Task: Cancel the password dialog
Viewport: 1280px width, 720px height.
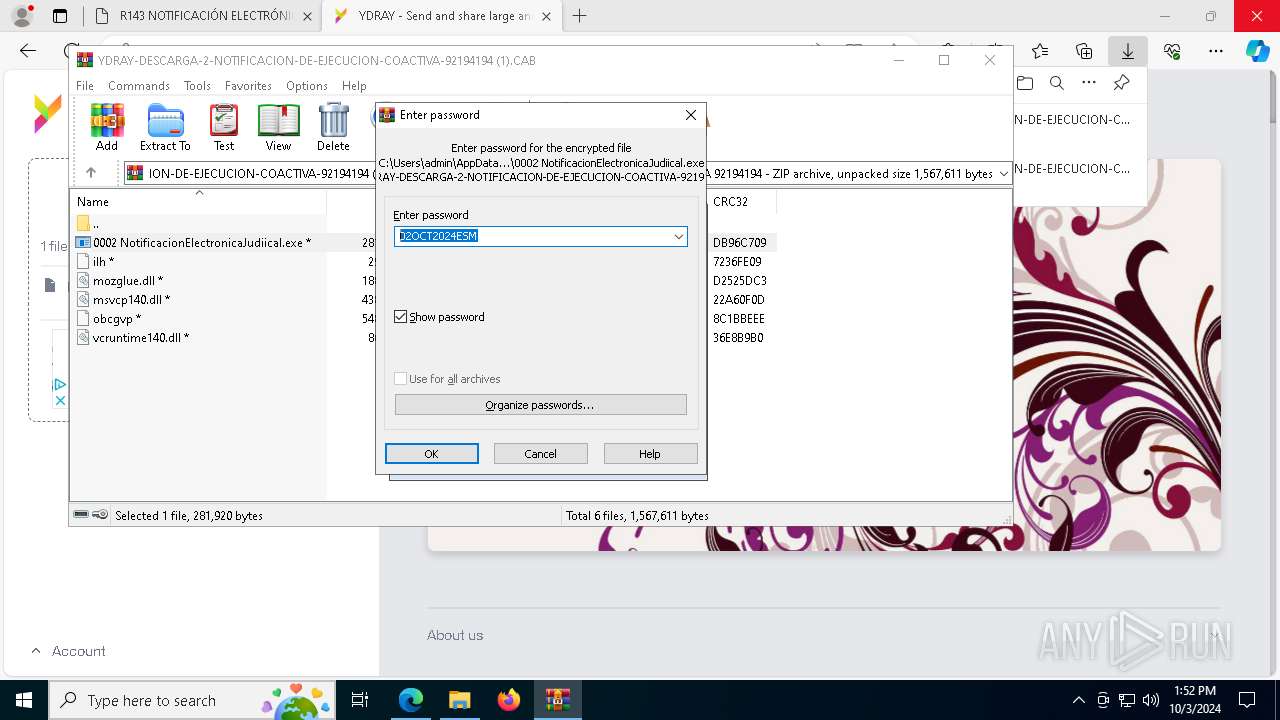Action: pyautogui.click(x=540, y=454)
